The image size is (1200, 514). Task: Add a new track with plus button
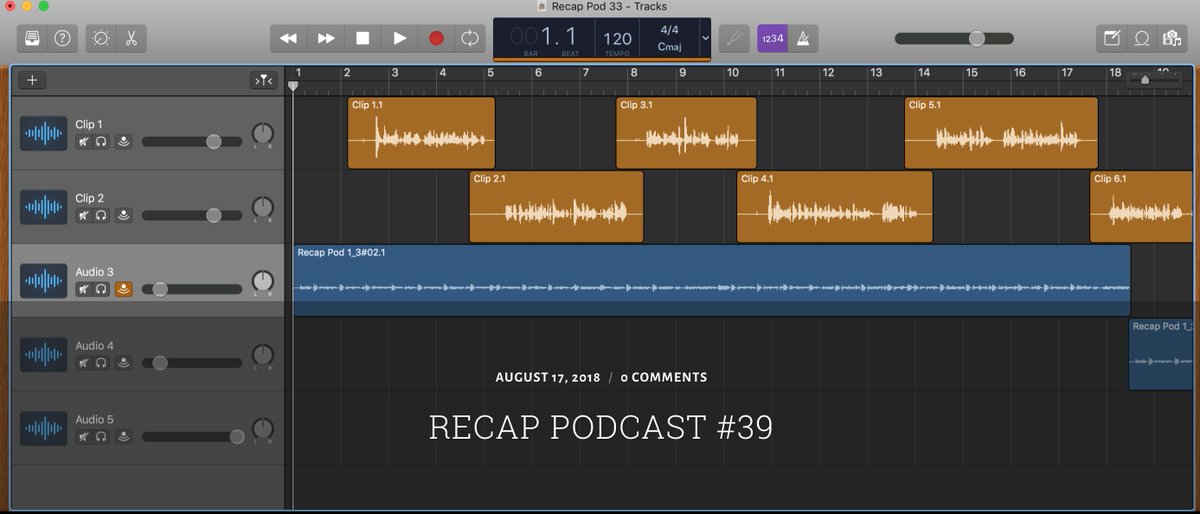(33, 81)
